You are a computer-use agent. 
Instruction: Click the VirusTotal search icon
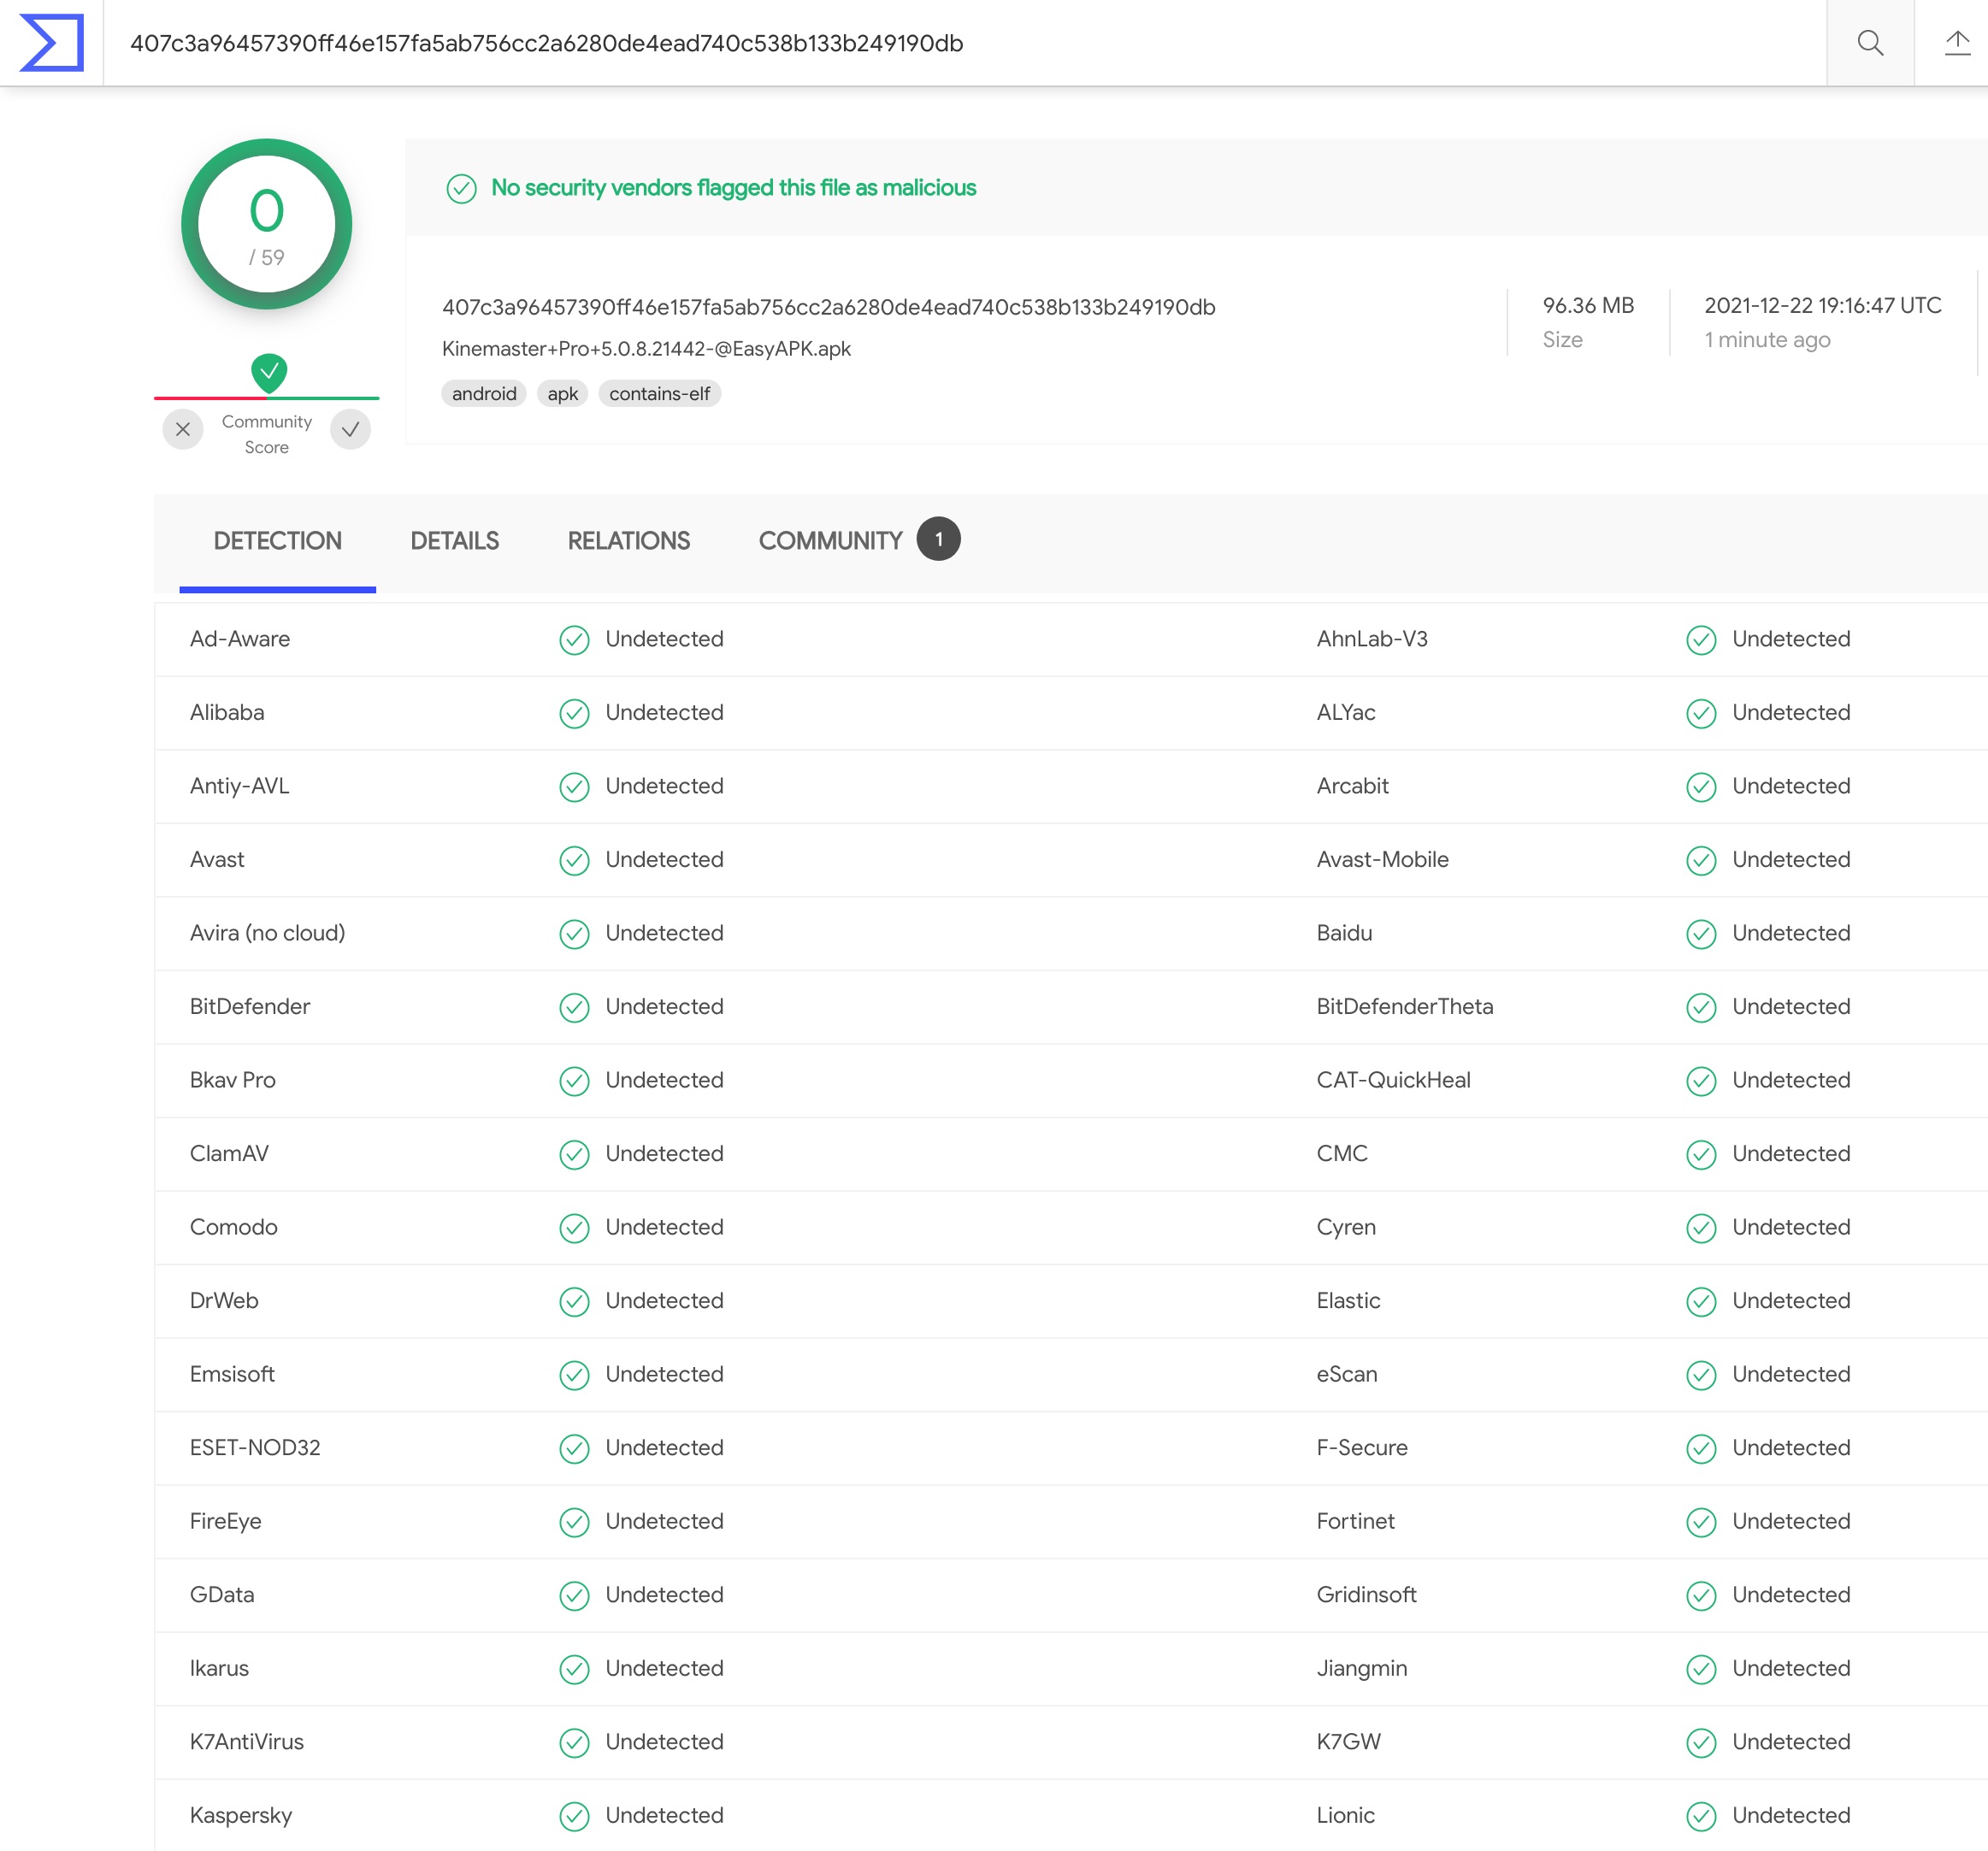coord(1870,42)
